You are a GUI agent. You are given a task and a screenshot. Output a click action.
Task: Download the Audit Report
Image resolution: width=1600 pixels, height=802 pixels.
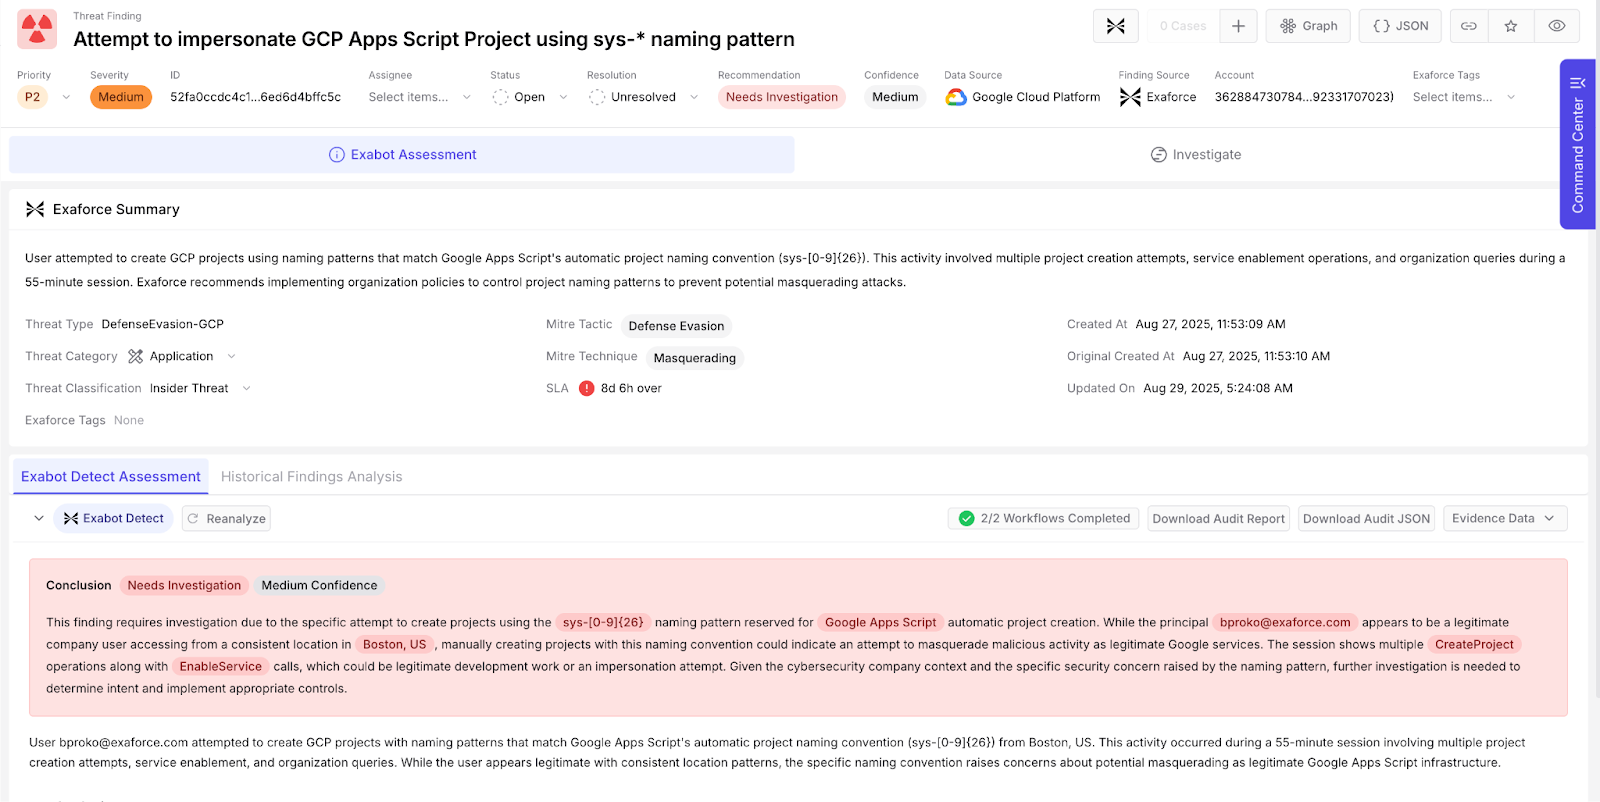tap(1218, 518)
